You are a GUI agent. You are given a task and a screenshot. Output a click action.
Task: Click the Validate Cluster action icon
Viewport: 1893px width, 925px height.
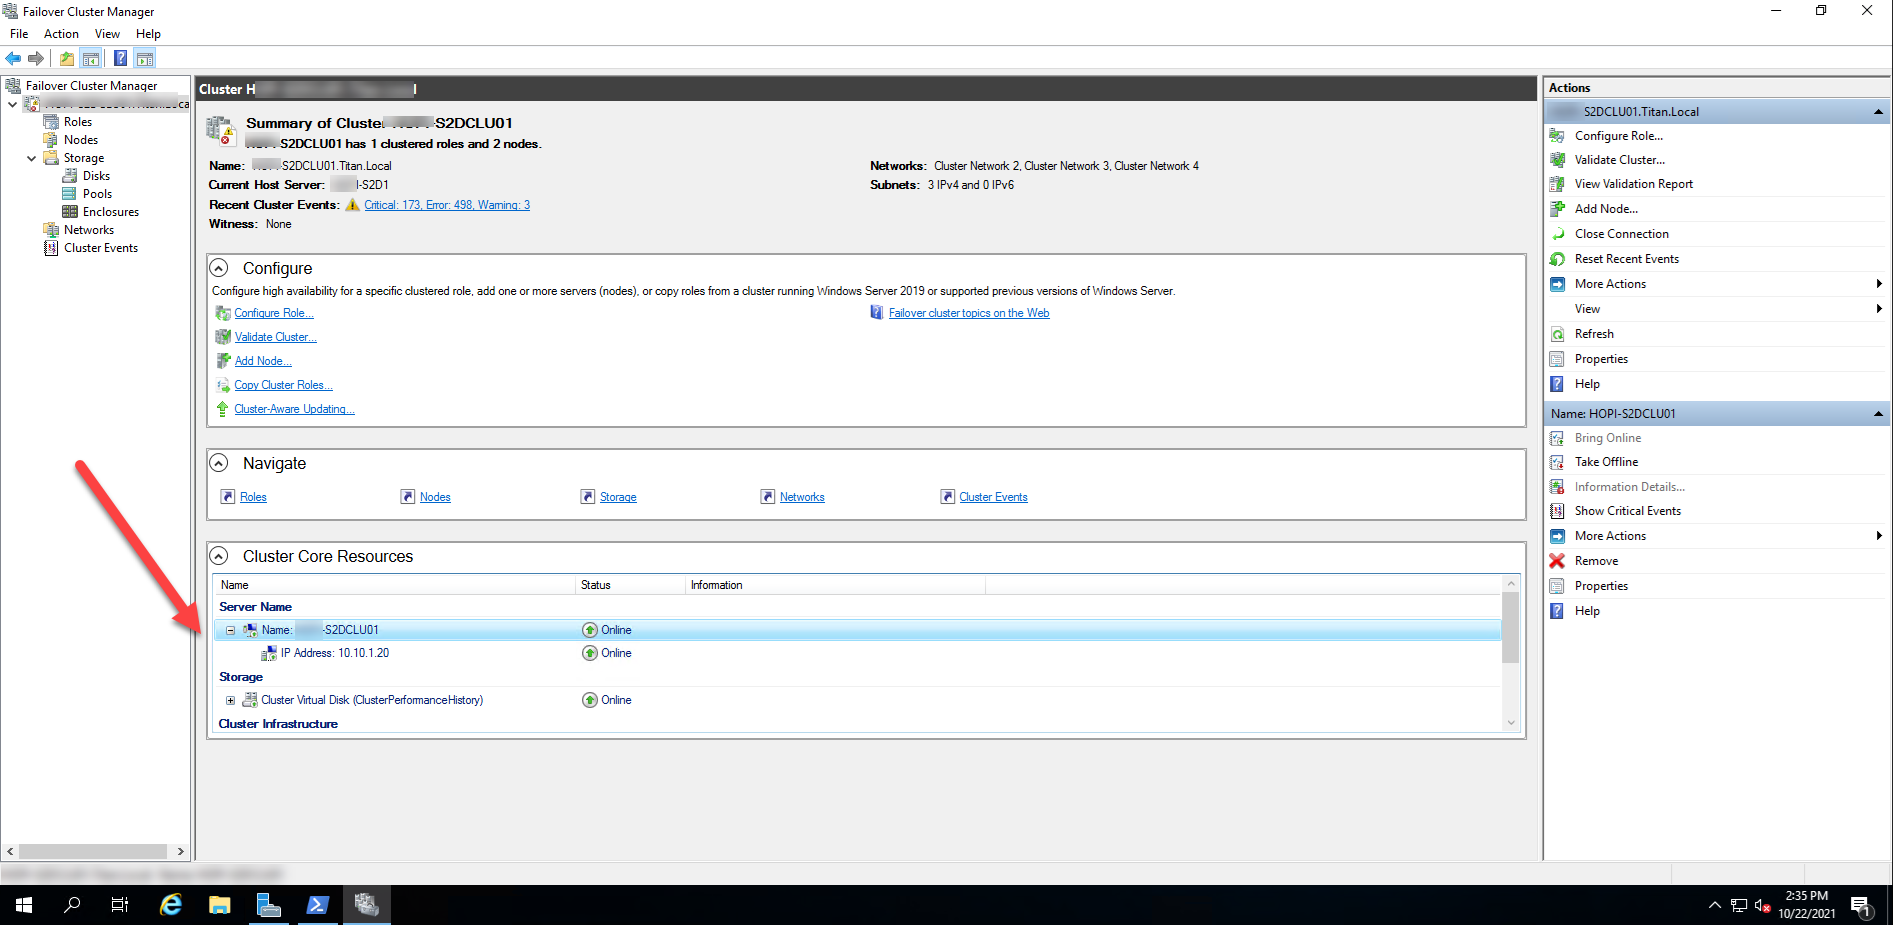pos(1557,160)
